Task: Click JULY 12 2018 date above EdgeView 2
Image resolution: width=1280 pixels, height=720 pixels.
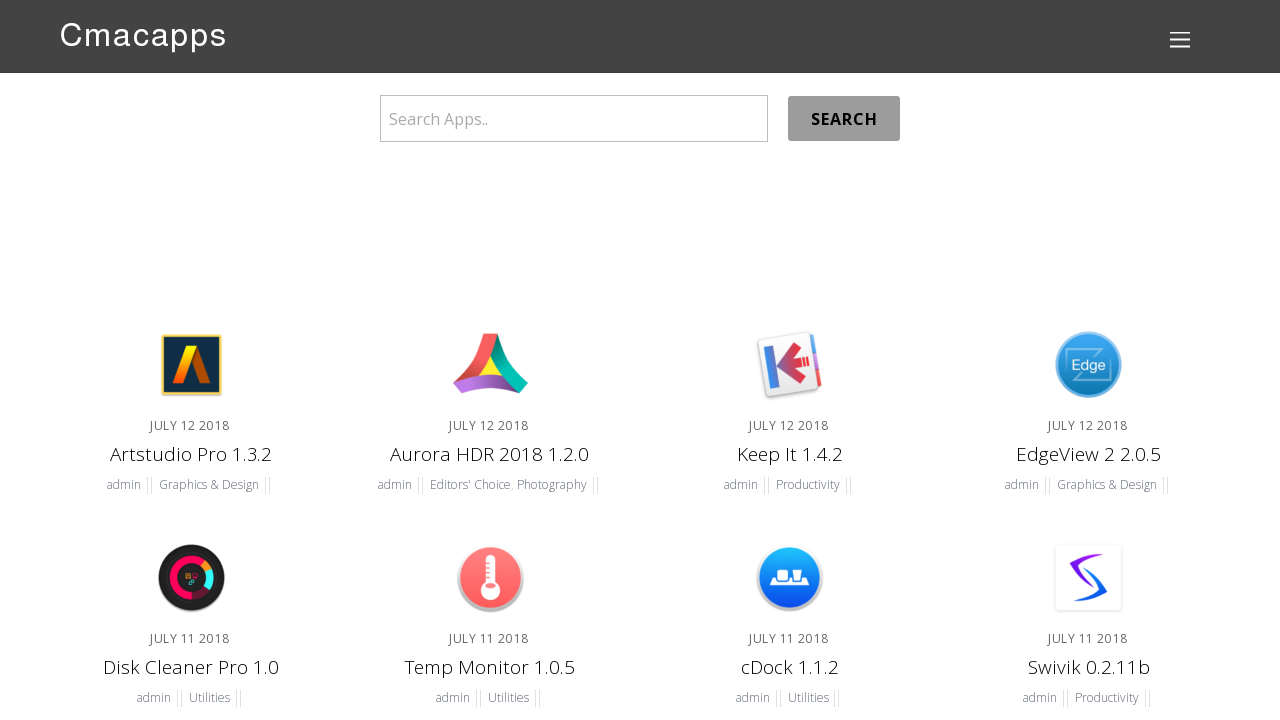Action: click(1088, 425)
